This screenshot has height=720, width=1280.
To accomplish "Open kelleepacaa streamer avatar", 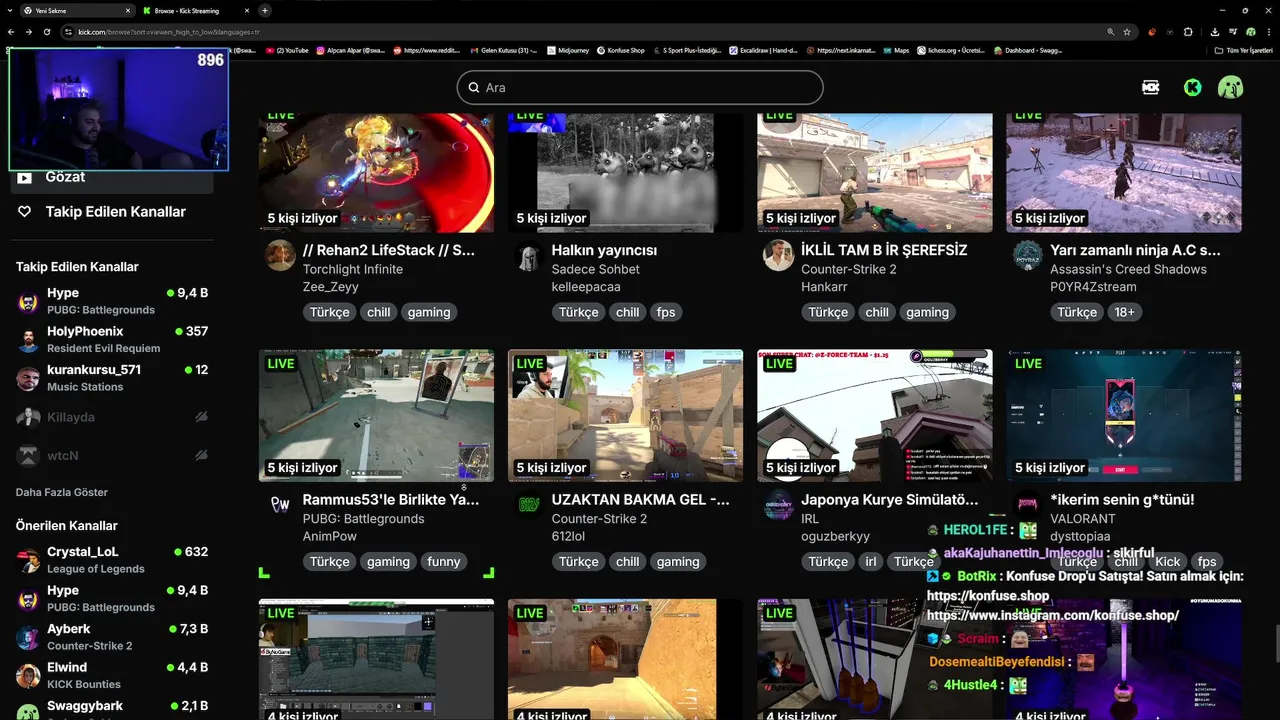I will point(529,255).
